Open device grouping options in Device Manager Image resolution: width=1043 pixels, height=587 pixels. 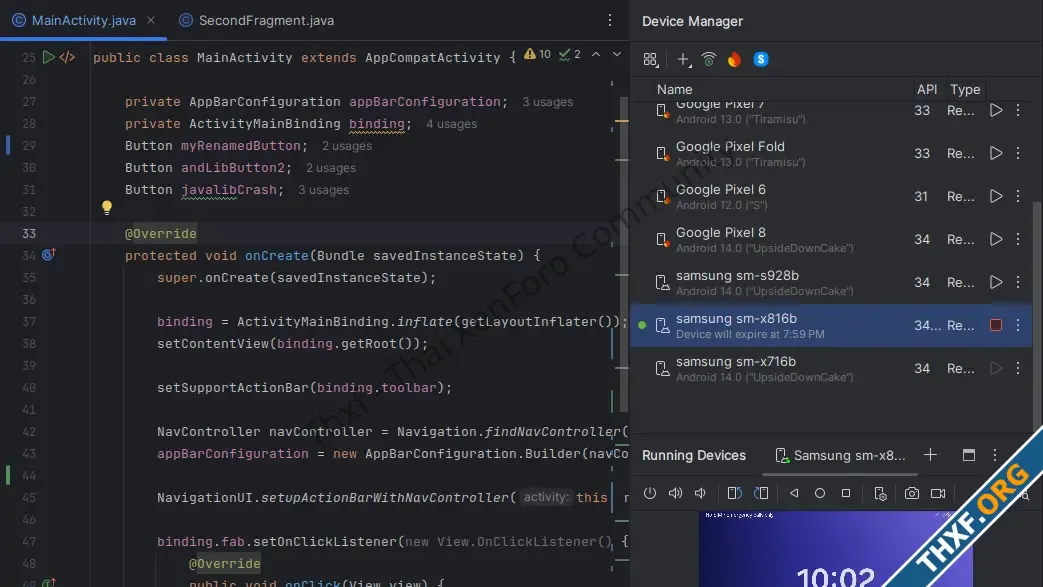(x=651, y=60)
